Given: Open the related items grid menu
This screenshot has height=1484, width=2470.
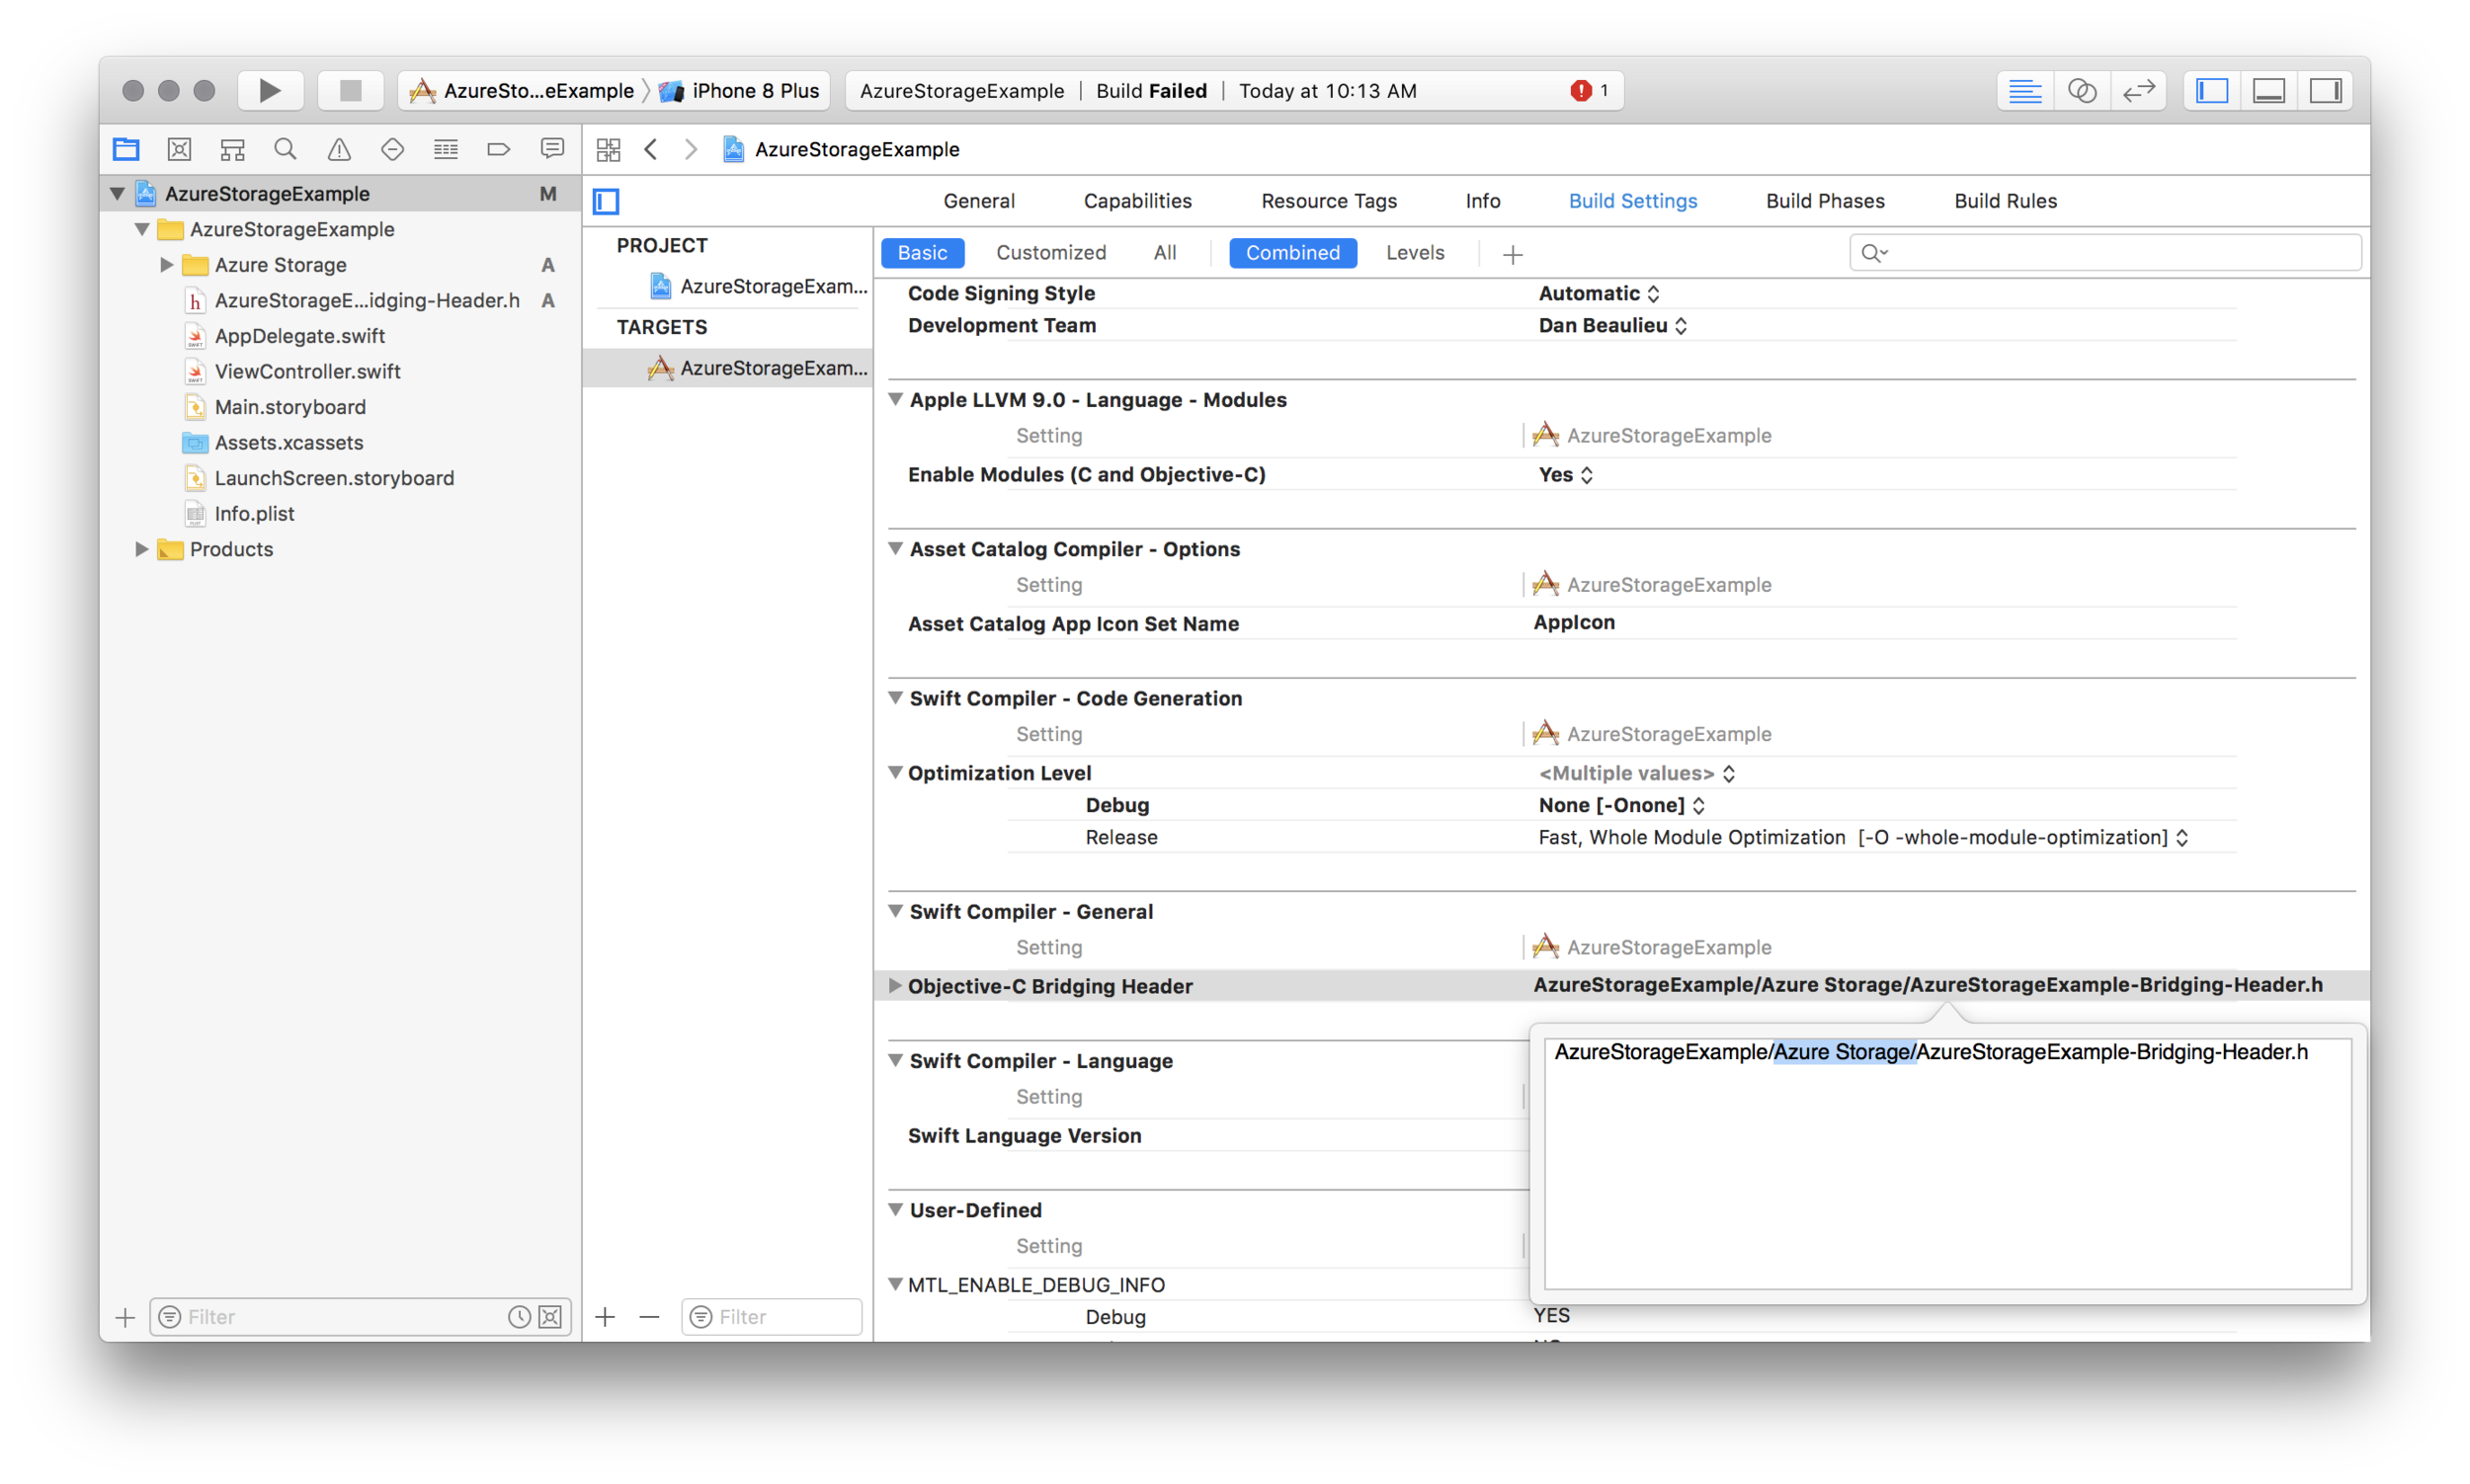Looking at the screenshot, I should pos(608,149).
